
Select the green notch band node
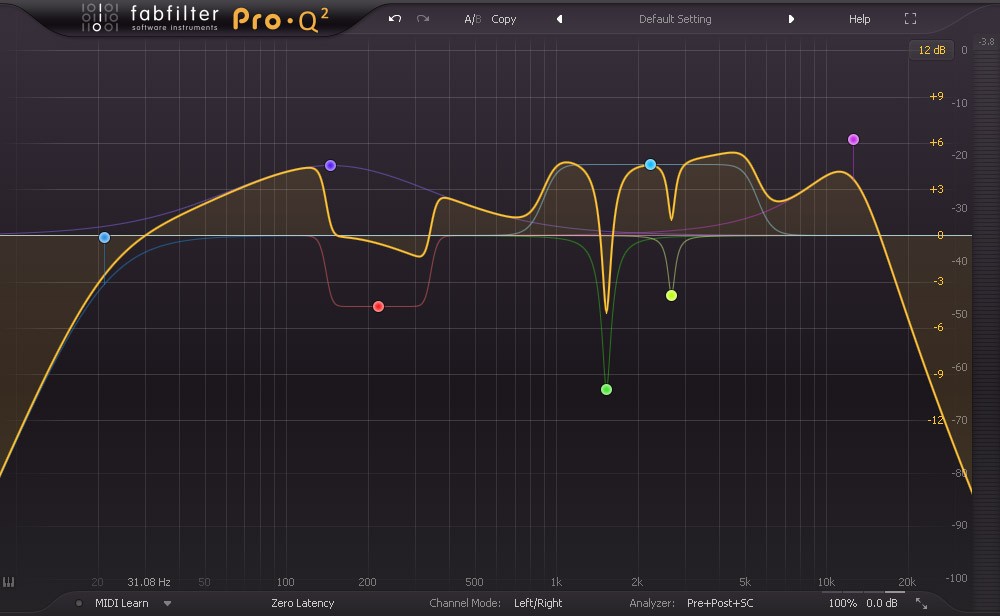pos(607,390)
